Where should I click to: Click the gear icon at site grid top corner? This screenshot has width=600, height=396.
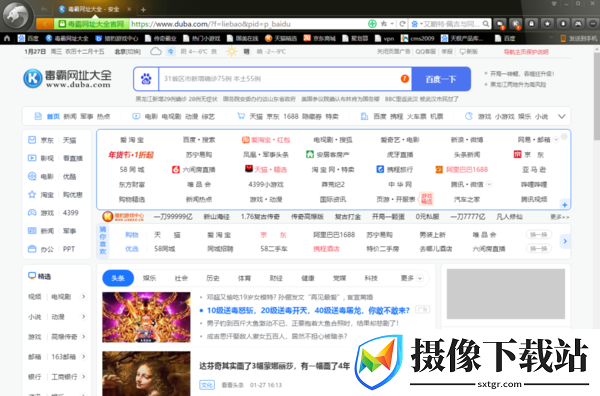tap(564, 136)
